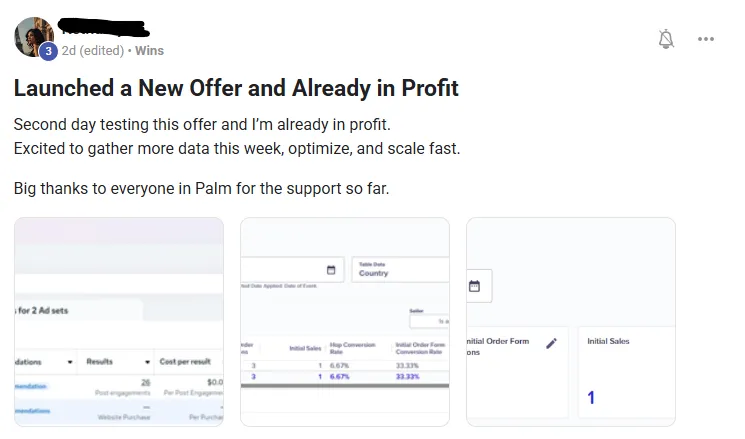Click the post author's profile avatar

33,37
